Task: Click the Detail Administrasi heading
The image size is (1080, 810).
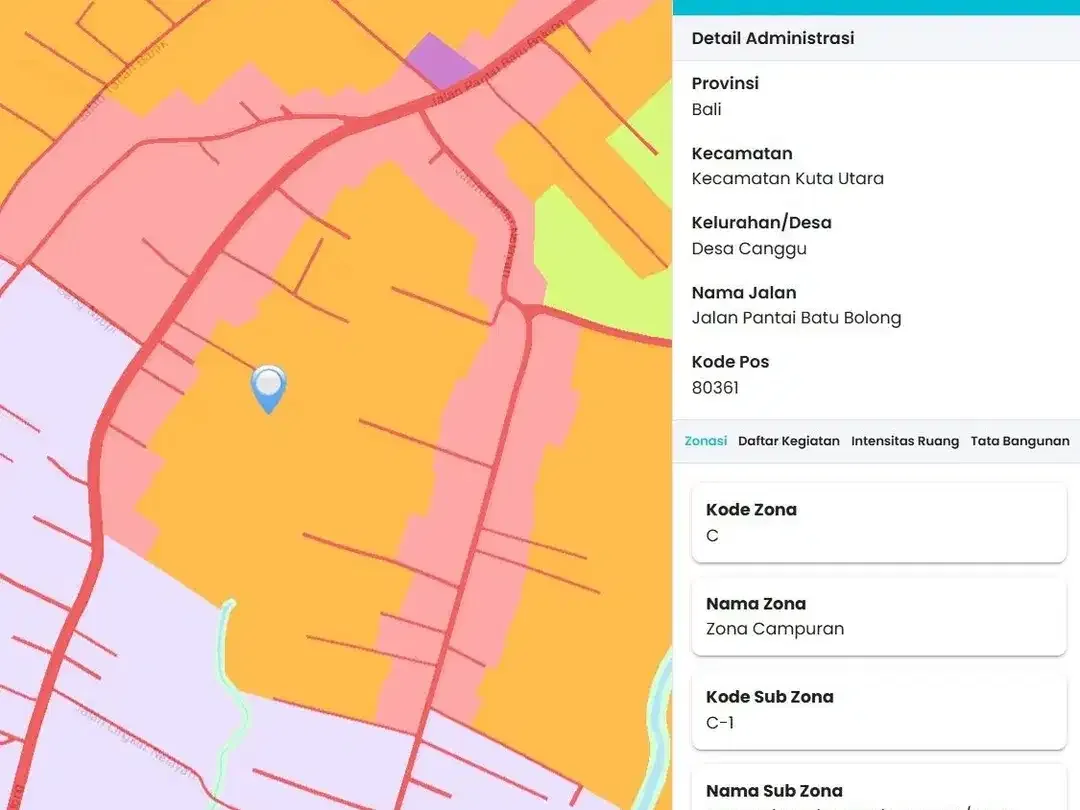Action: tap(773, 38)
